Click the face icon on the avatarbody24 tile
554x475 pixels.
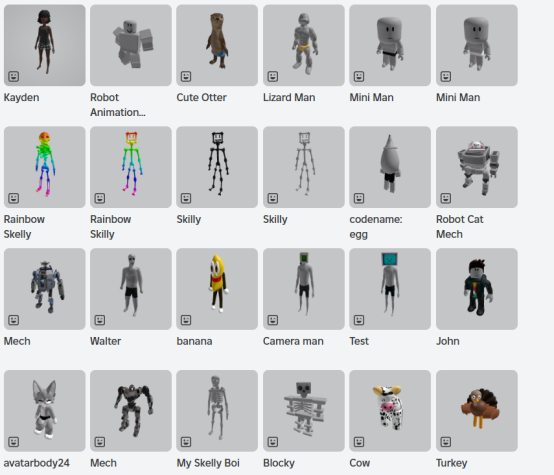14,442
